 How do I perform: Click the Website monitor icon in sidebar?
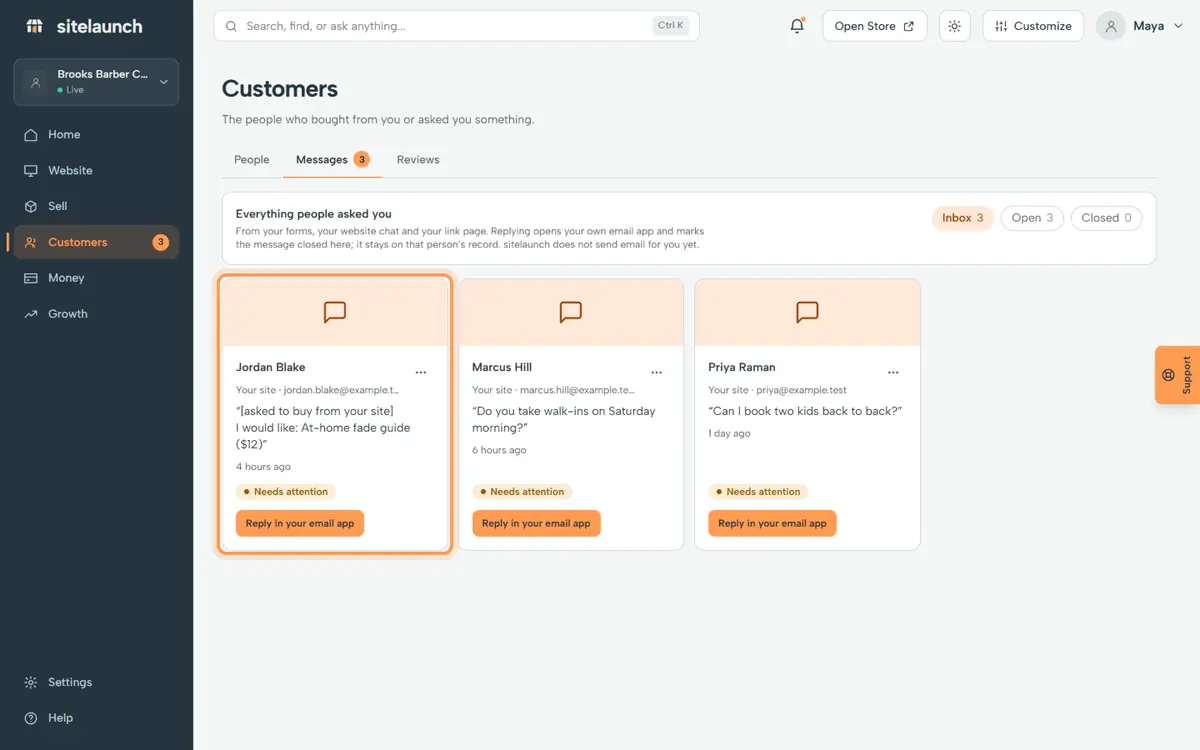31,171
